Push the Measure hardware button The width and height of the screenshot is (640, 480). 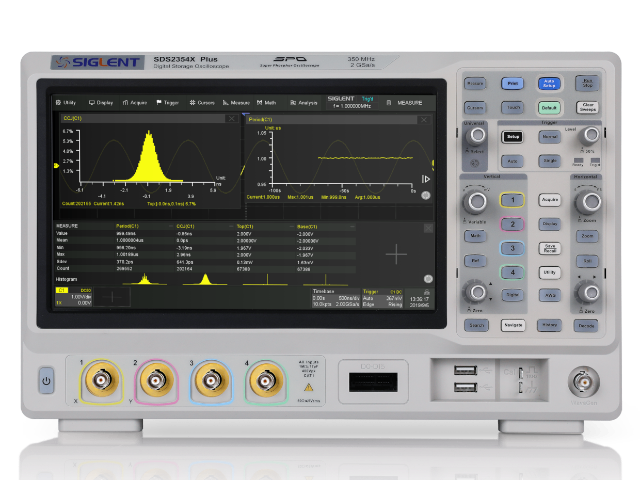click(x=475, y=84)
